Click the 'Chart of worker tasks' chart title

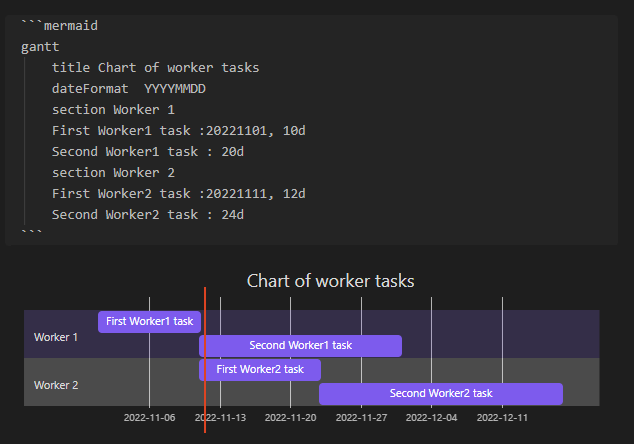coord(330,281)
